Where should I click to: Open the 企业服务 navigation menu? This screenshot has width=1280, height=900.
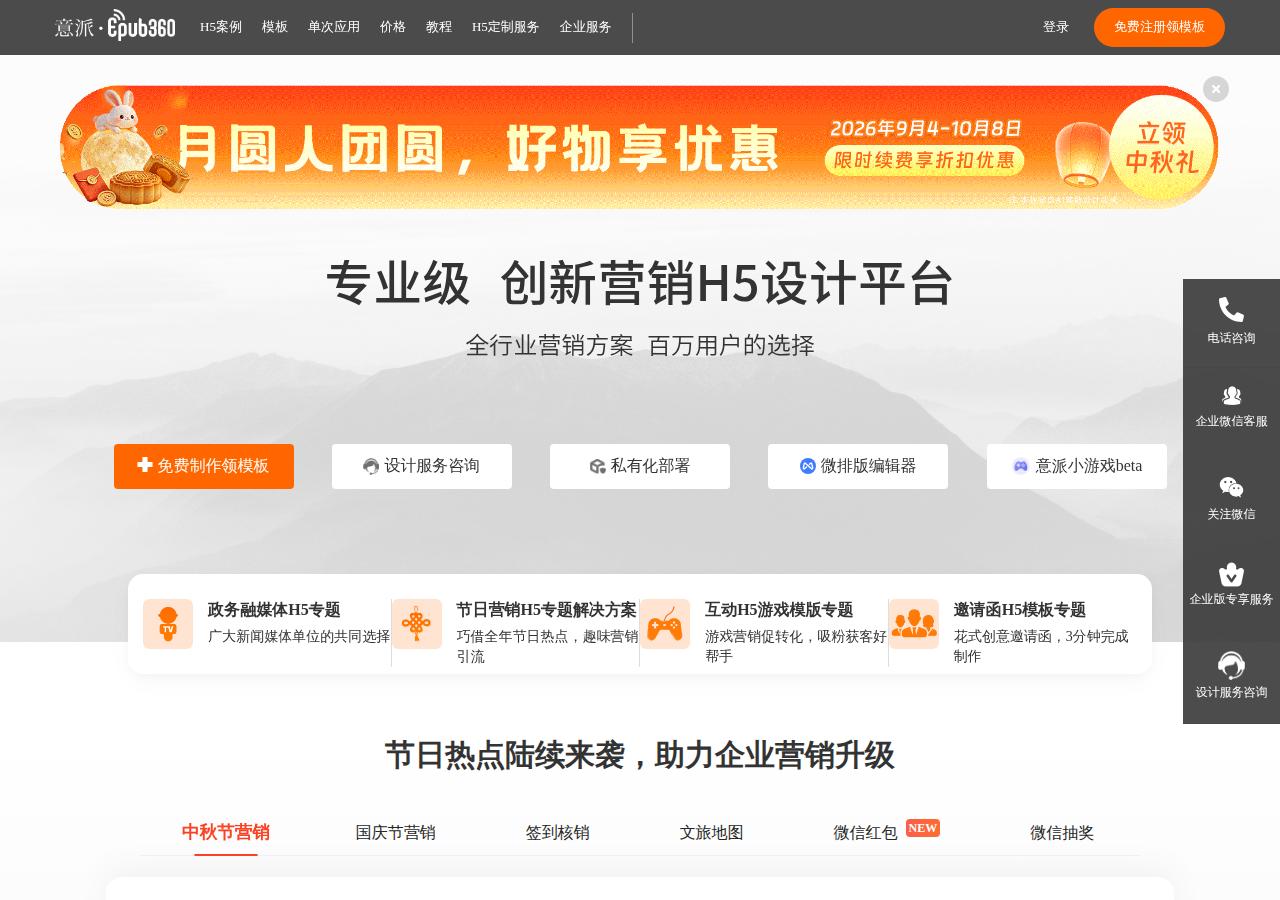tap(586, 27)
